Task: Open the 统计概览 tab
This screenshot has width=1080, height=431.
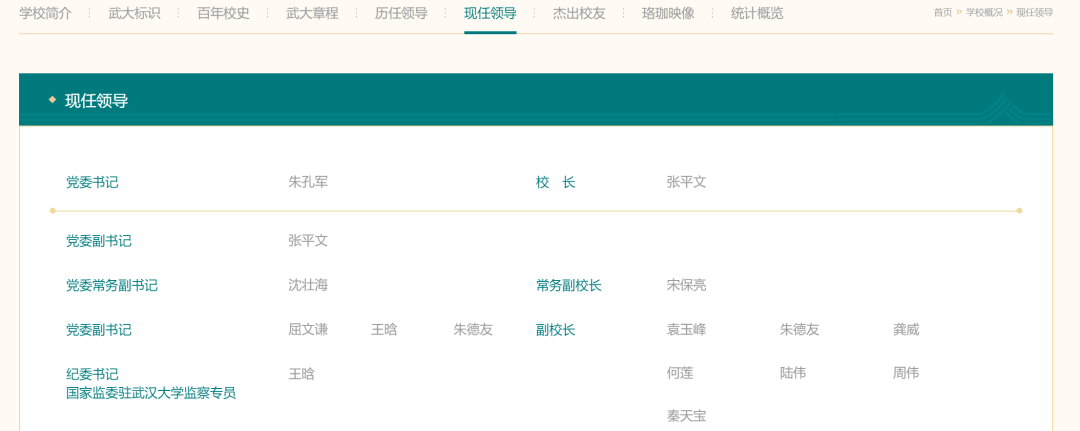Action: pos(756,13)
